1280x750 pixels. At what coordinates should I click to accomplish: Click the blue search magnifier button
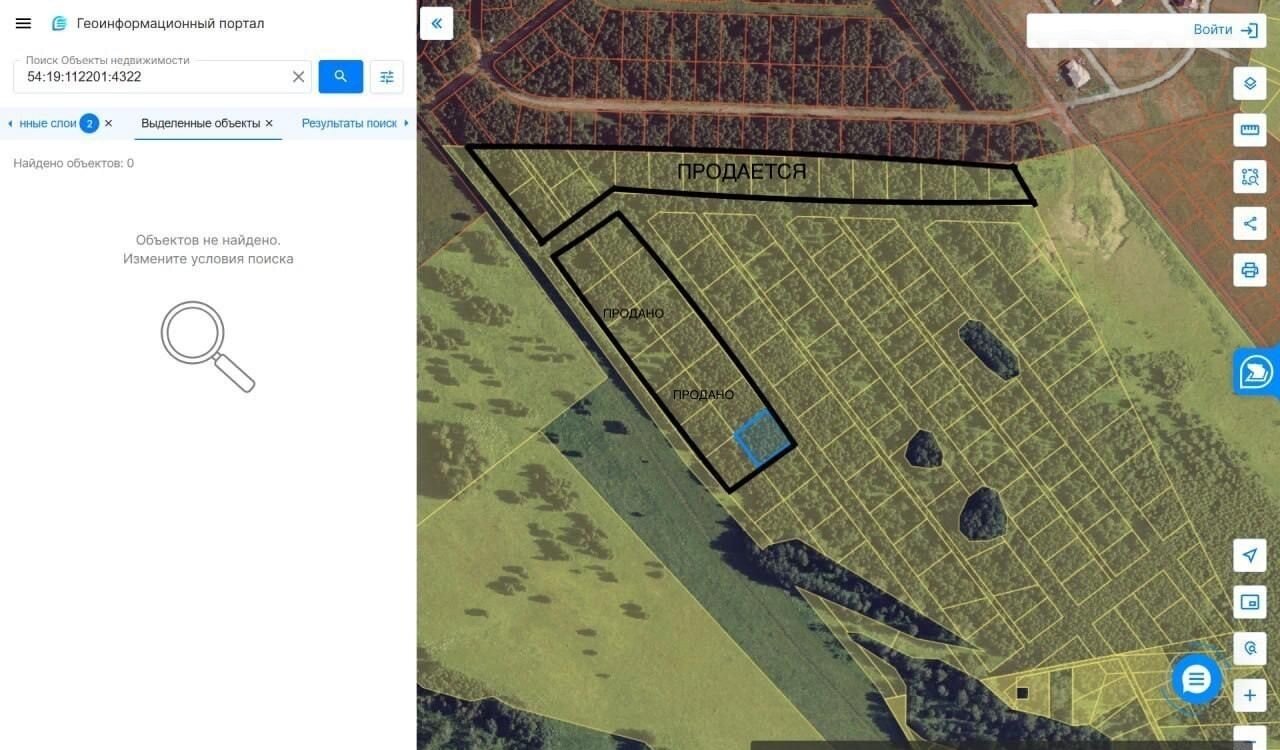click(341, 76)
